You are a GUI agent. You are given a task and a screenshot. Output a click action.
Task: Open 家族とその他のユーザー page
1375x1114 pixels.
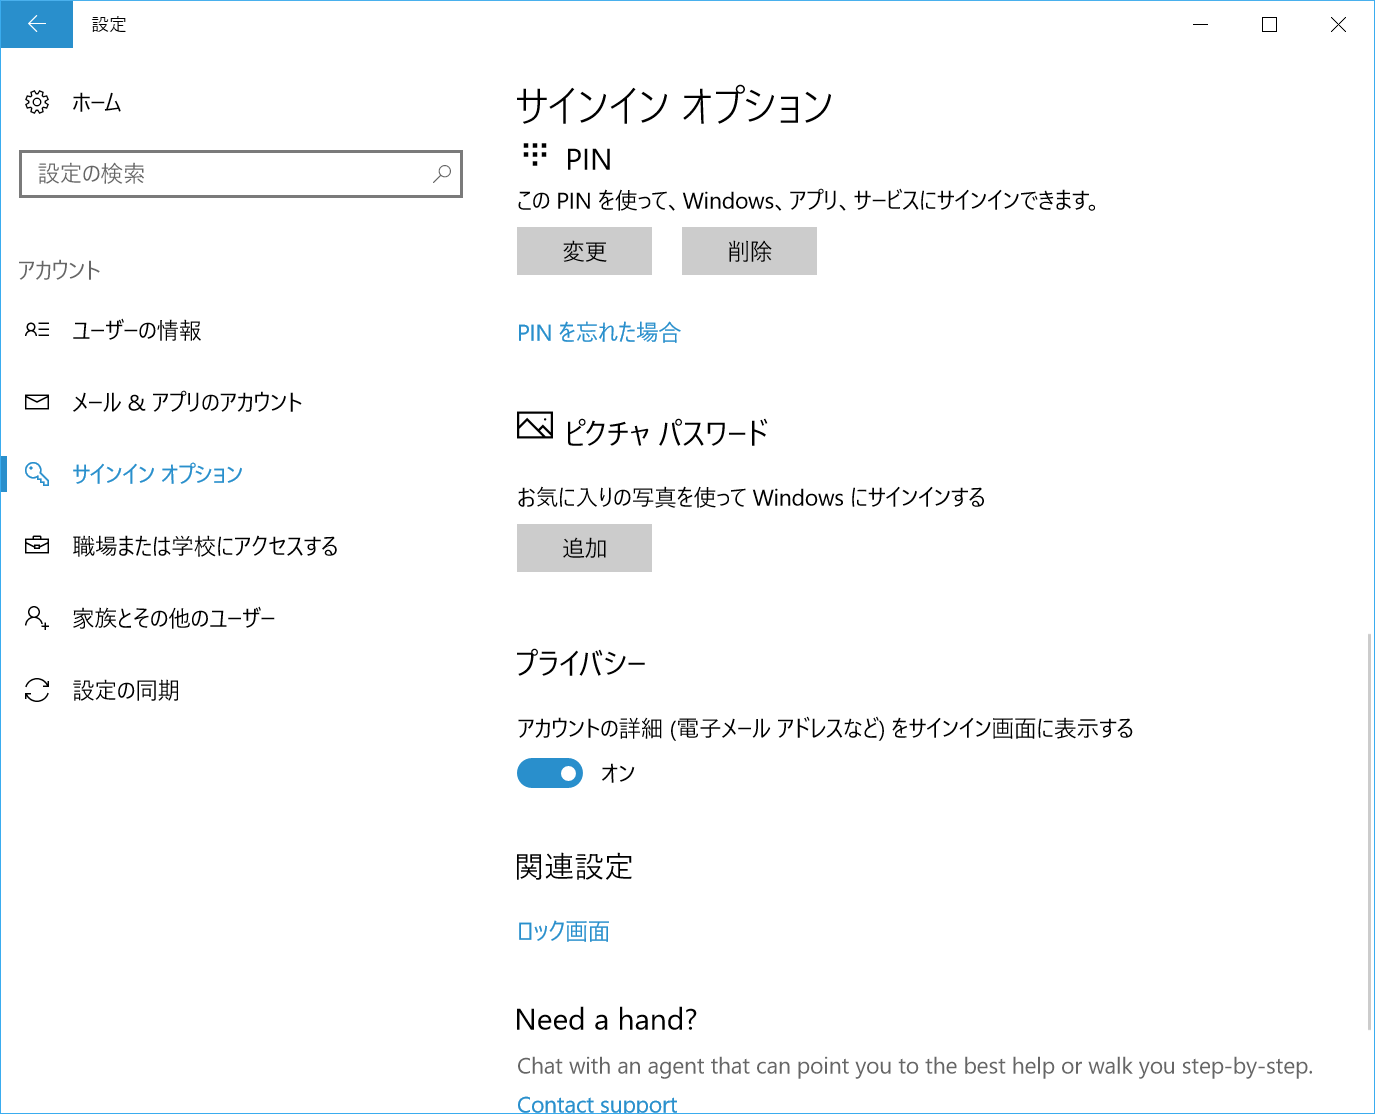[173, 618]
